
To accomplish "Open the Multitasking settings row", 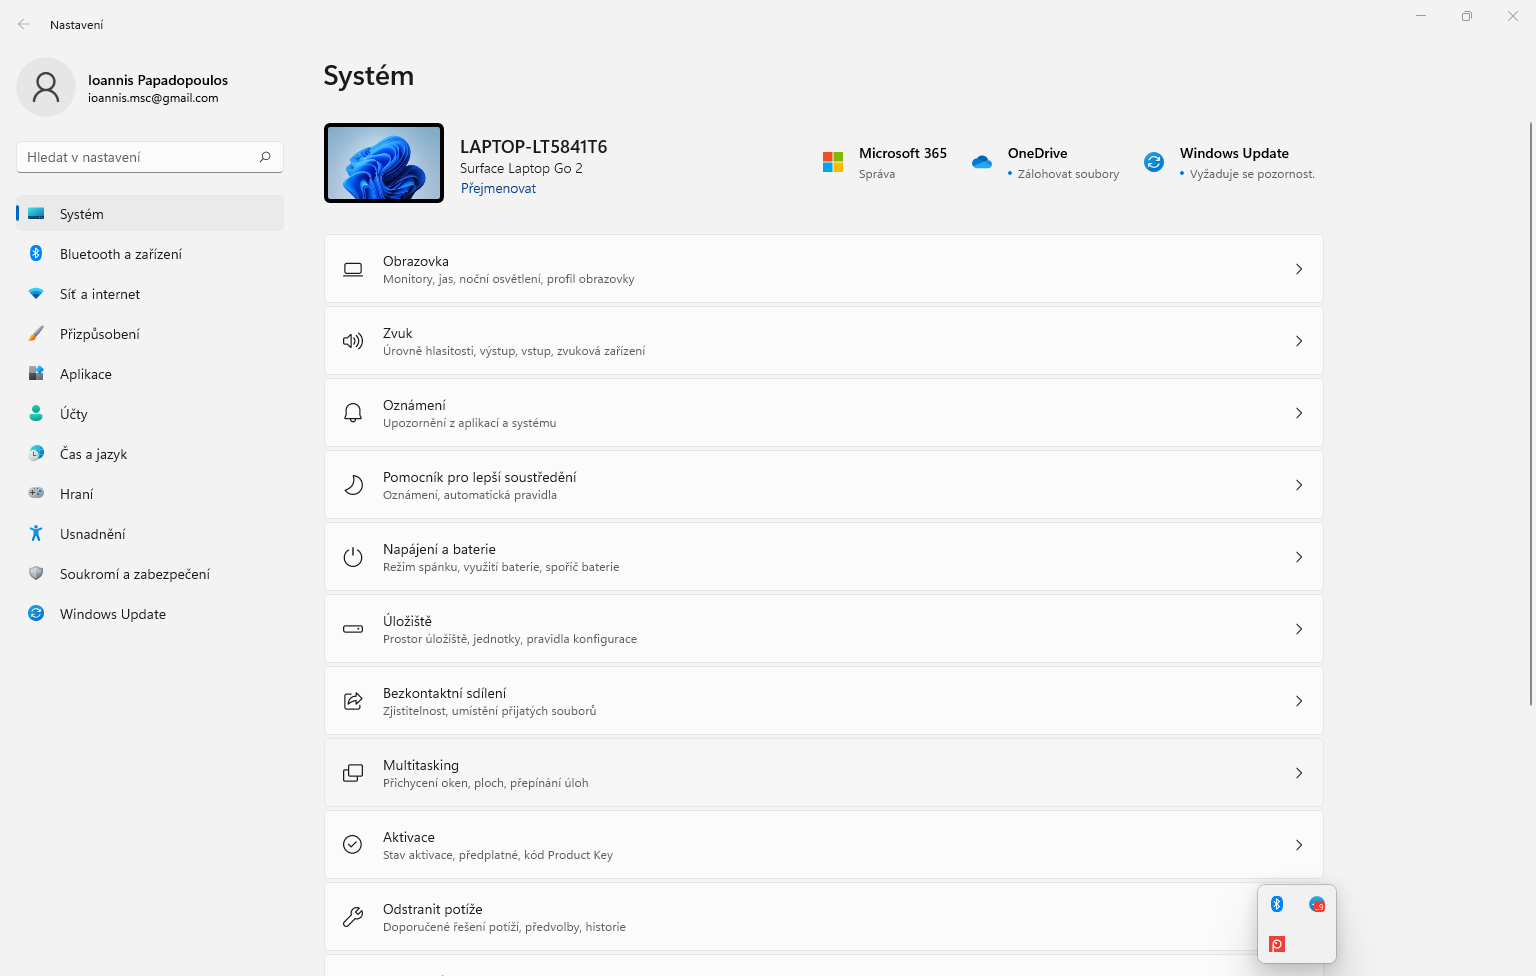I will coord(822,773).
